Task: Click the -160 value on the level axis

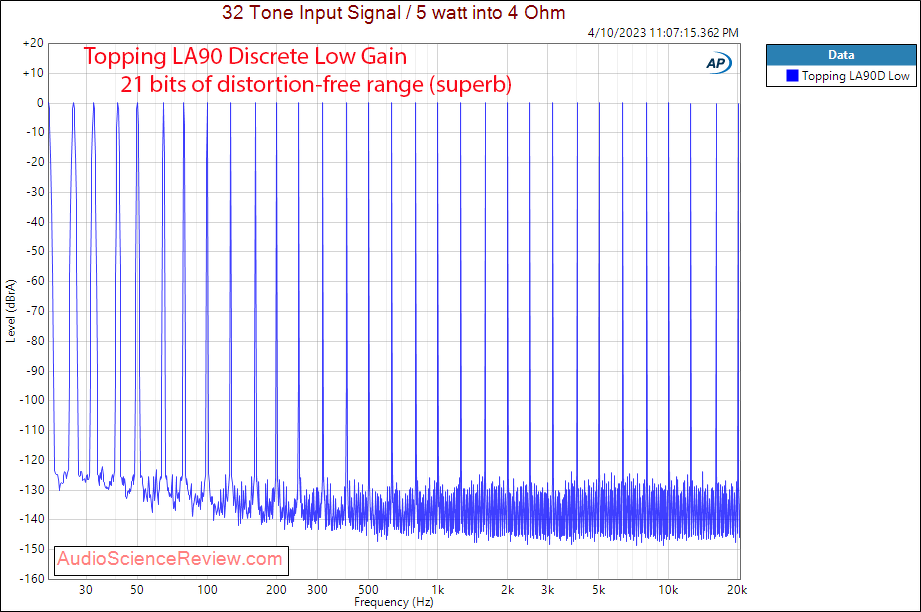Action: [32, 579]
